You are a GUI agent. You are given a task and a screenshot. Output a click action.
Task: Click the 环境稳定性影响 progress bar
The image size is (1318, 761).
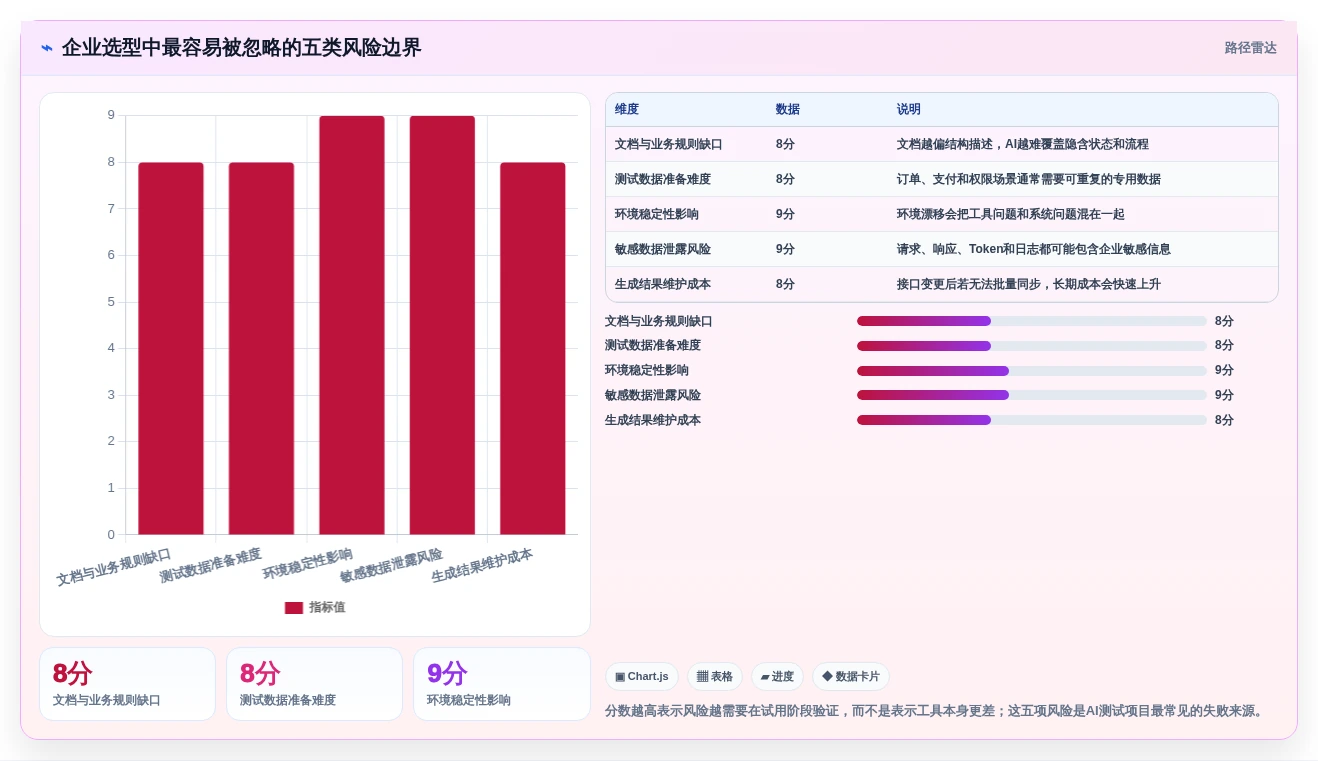coord(1032,371)
